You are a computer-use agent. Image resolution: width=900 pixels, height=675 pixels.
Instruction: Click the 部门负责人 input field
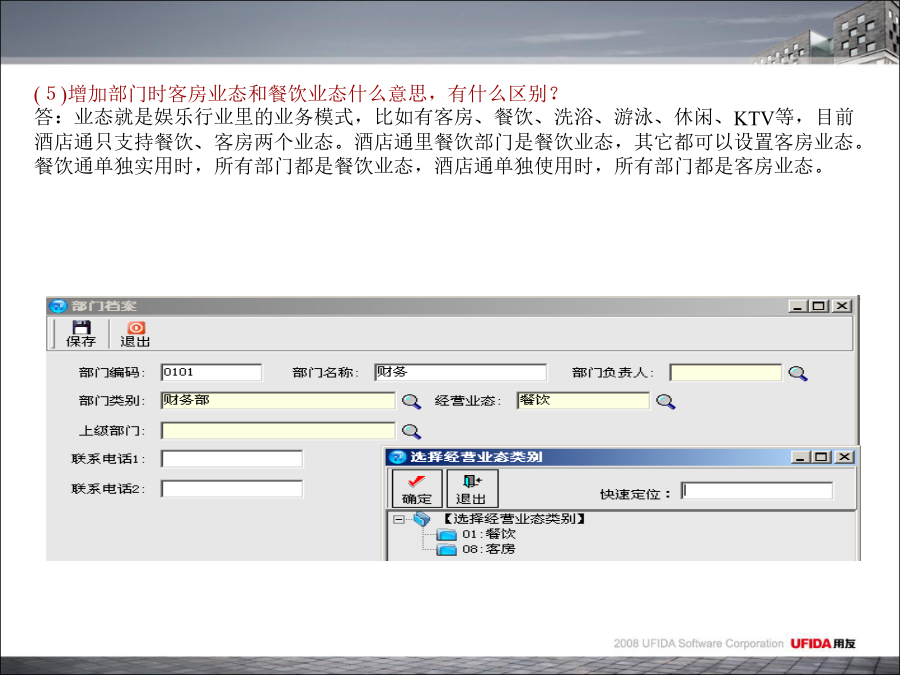726,373
